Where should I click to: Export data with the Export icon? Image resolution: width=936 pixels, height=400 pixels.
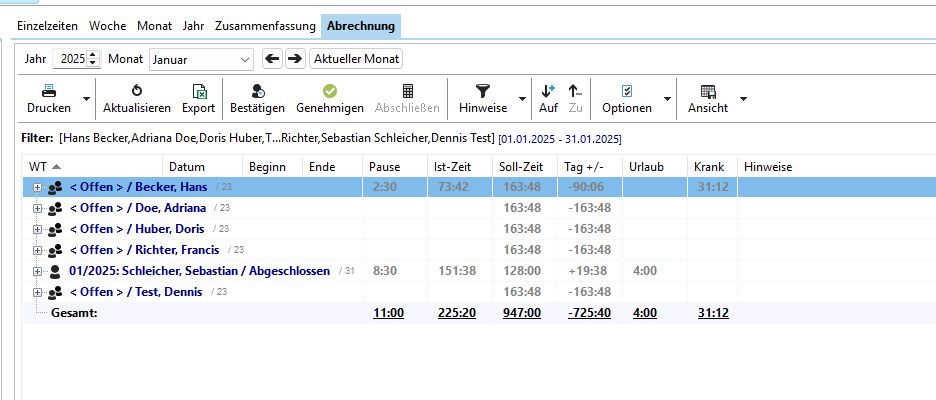[x=198, y=91]
